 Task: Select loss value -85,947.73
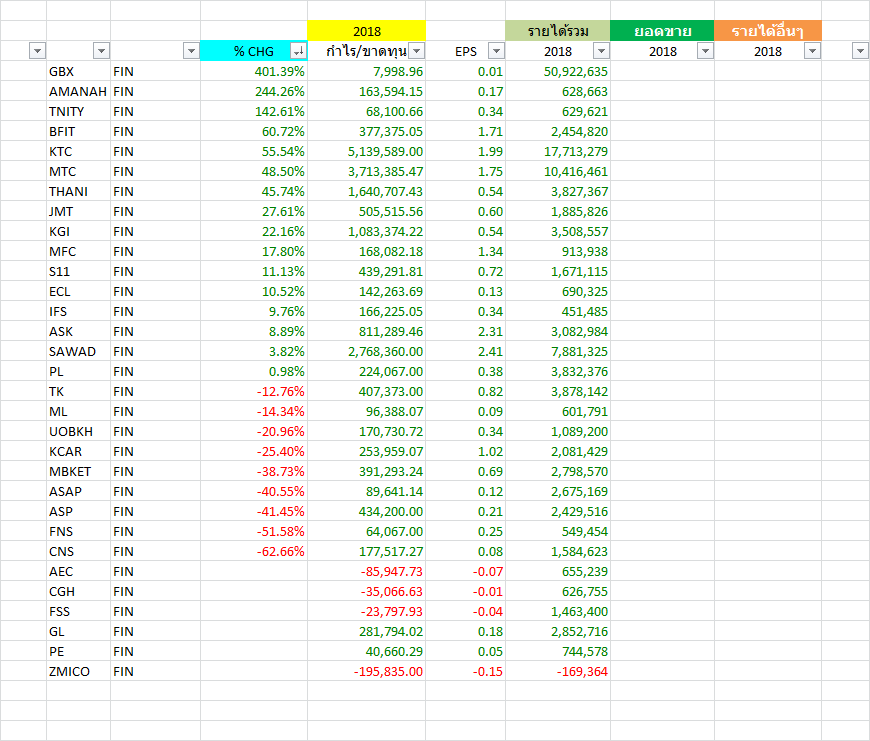coord(367,571)
